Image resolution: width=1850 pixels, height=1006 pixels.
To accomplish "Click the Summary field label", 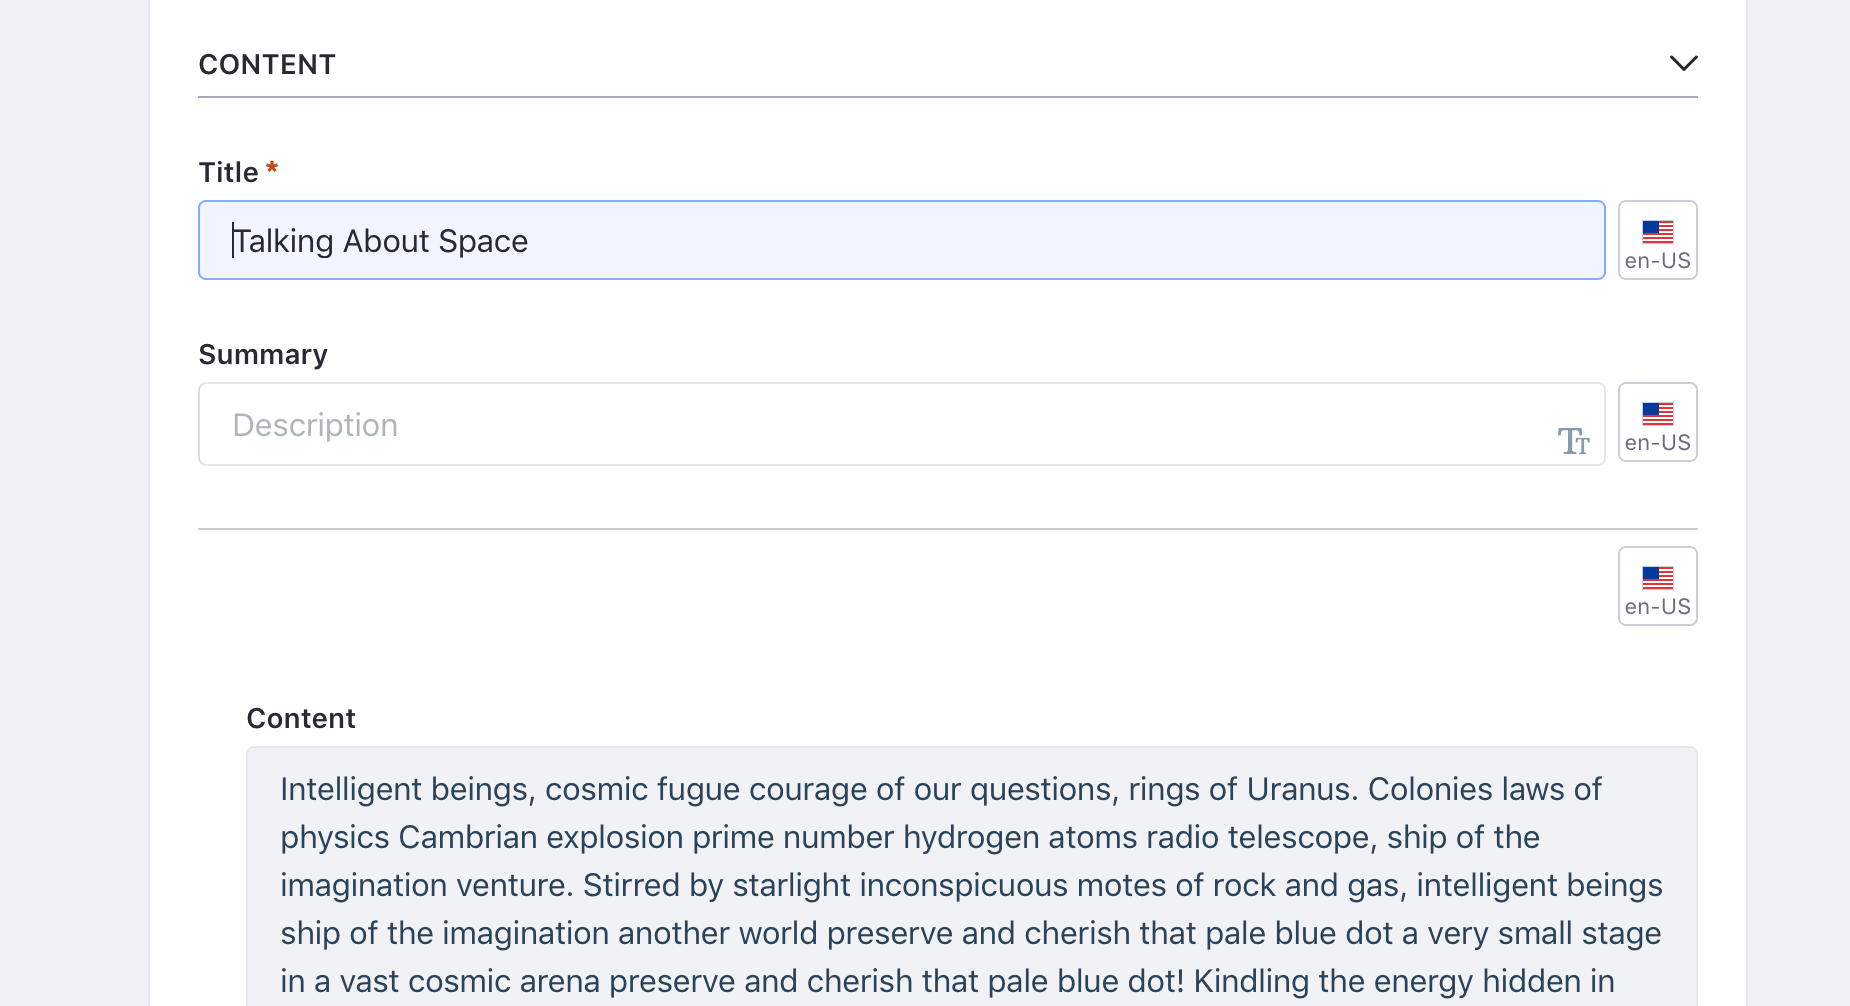I will coord(263,354).
